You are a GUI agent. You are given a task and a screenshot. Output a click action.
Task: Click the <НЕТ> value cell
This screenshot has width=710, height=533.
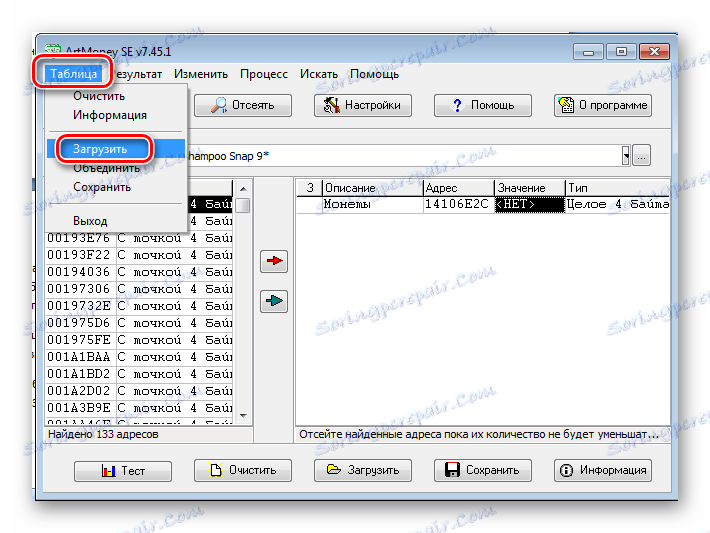pos(530,204)
